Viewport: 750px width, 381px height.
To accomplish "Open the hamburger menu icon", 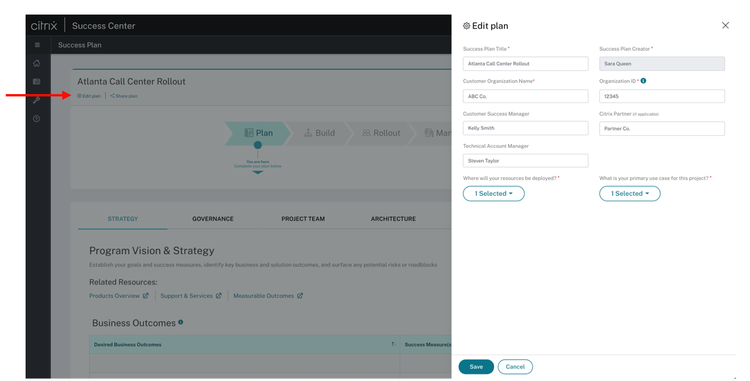I will click(x=37, y=45).
